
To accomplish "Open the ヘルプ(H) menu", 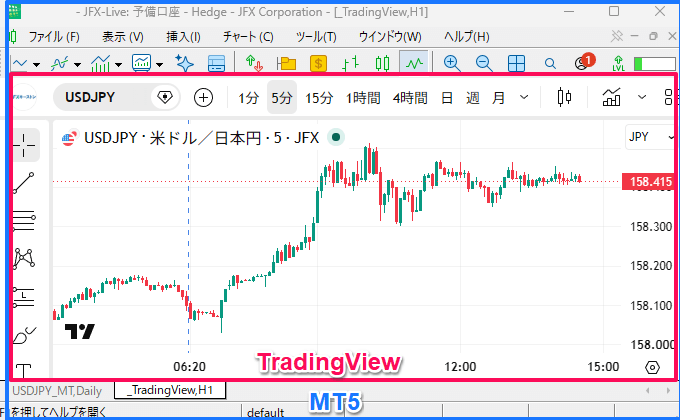I will tap(466, 37).
